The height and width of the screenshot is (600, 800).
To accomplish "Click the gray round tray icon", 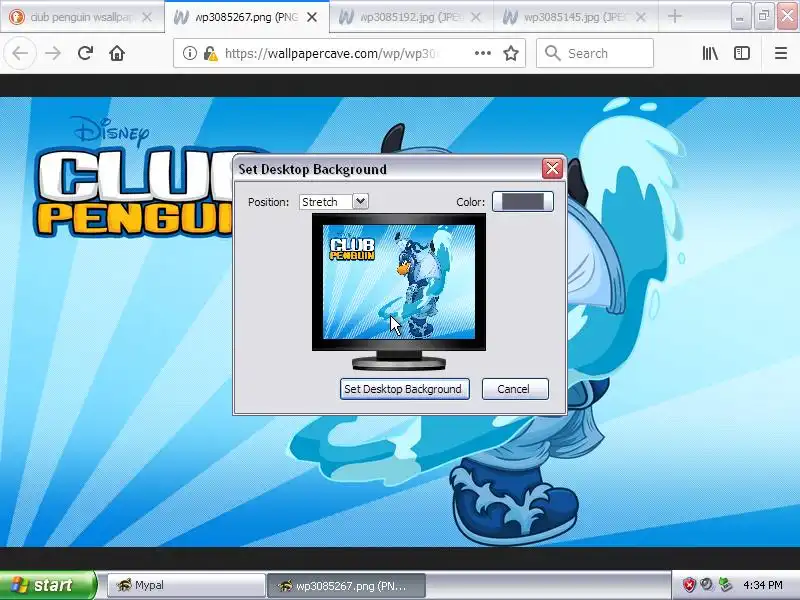I will [x=707, y=584].
